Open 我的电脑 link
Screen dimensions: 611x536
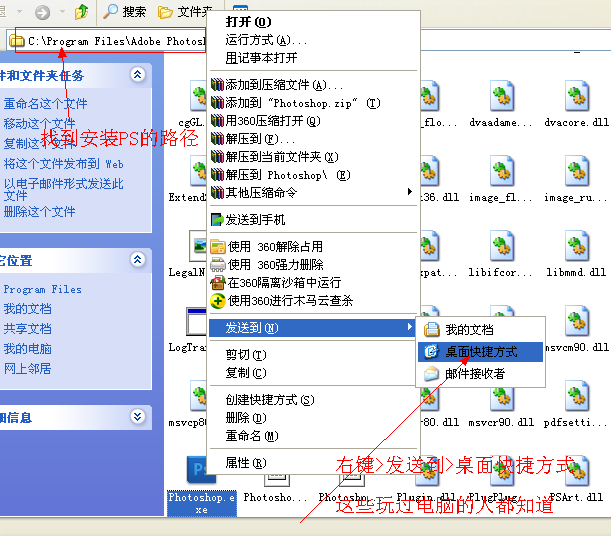tap(27, 349)
